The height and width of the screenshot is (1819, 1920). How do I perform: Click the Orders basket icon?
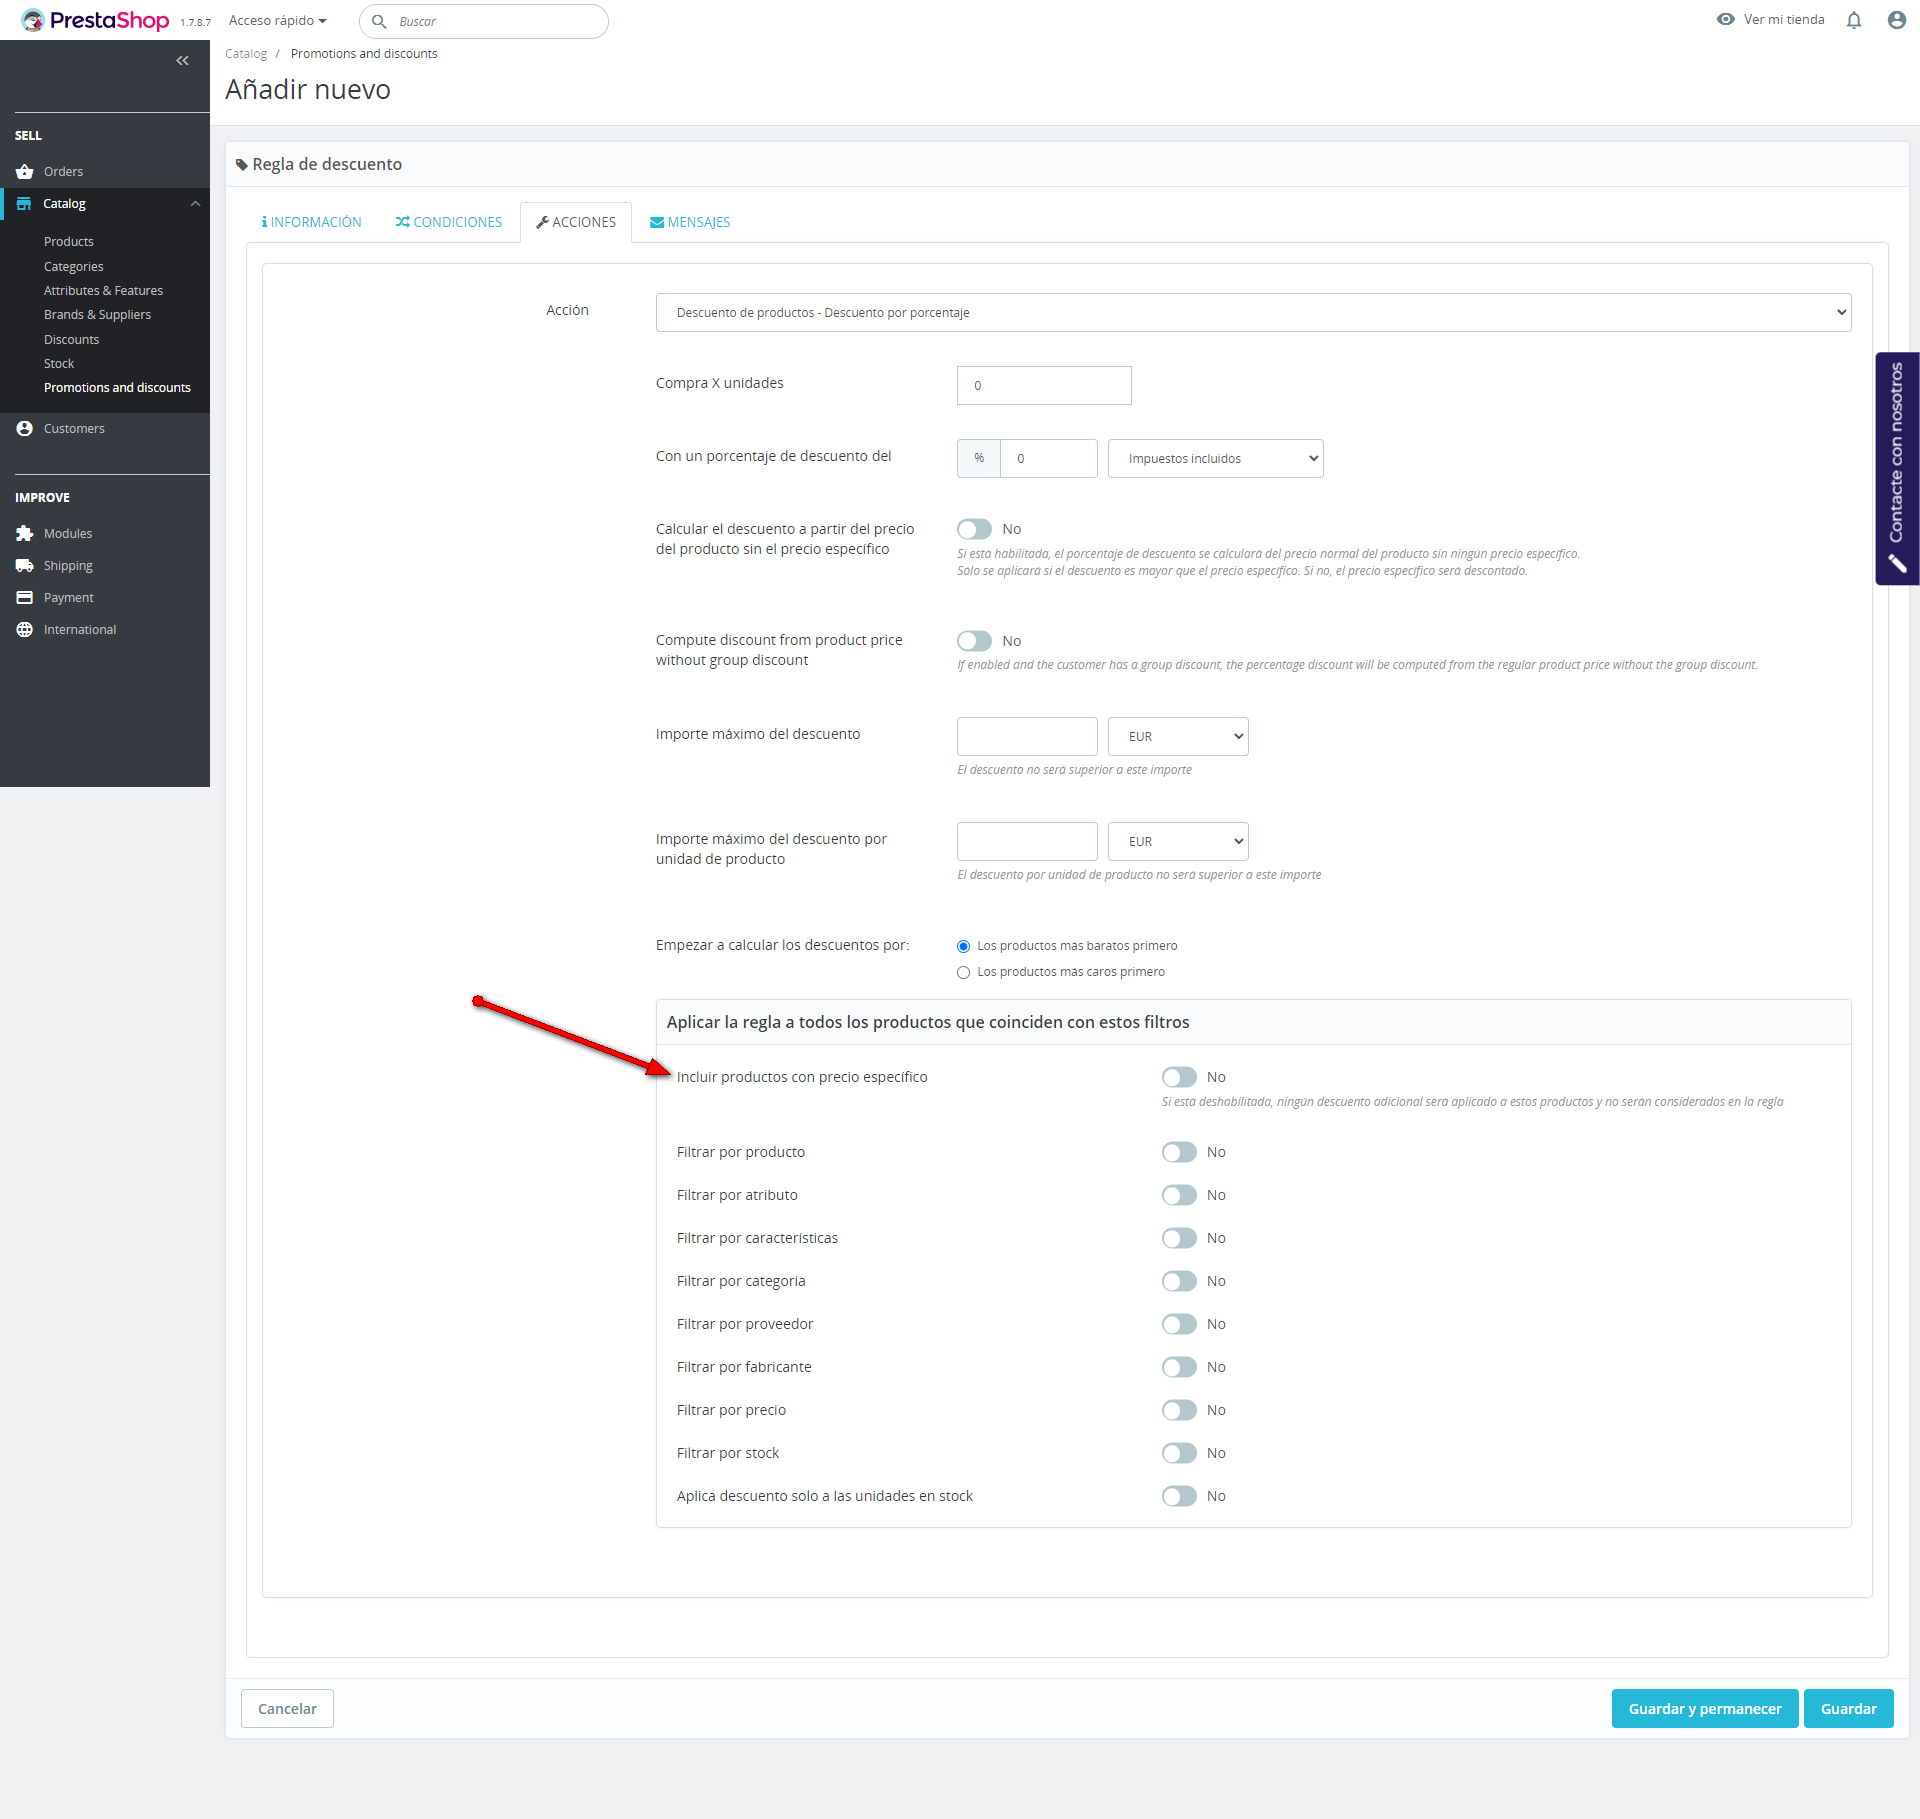click(x=25, y=172)
